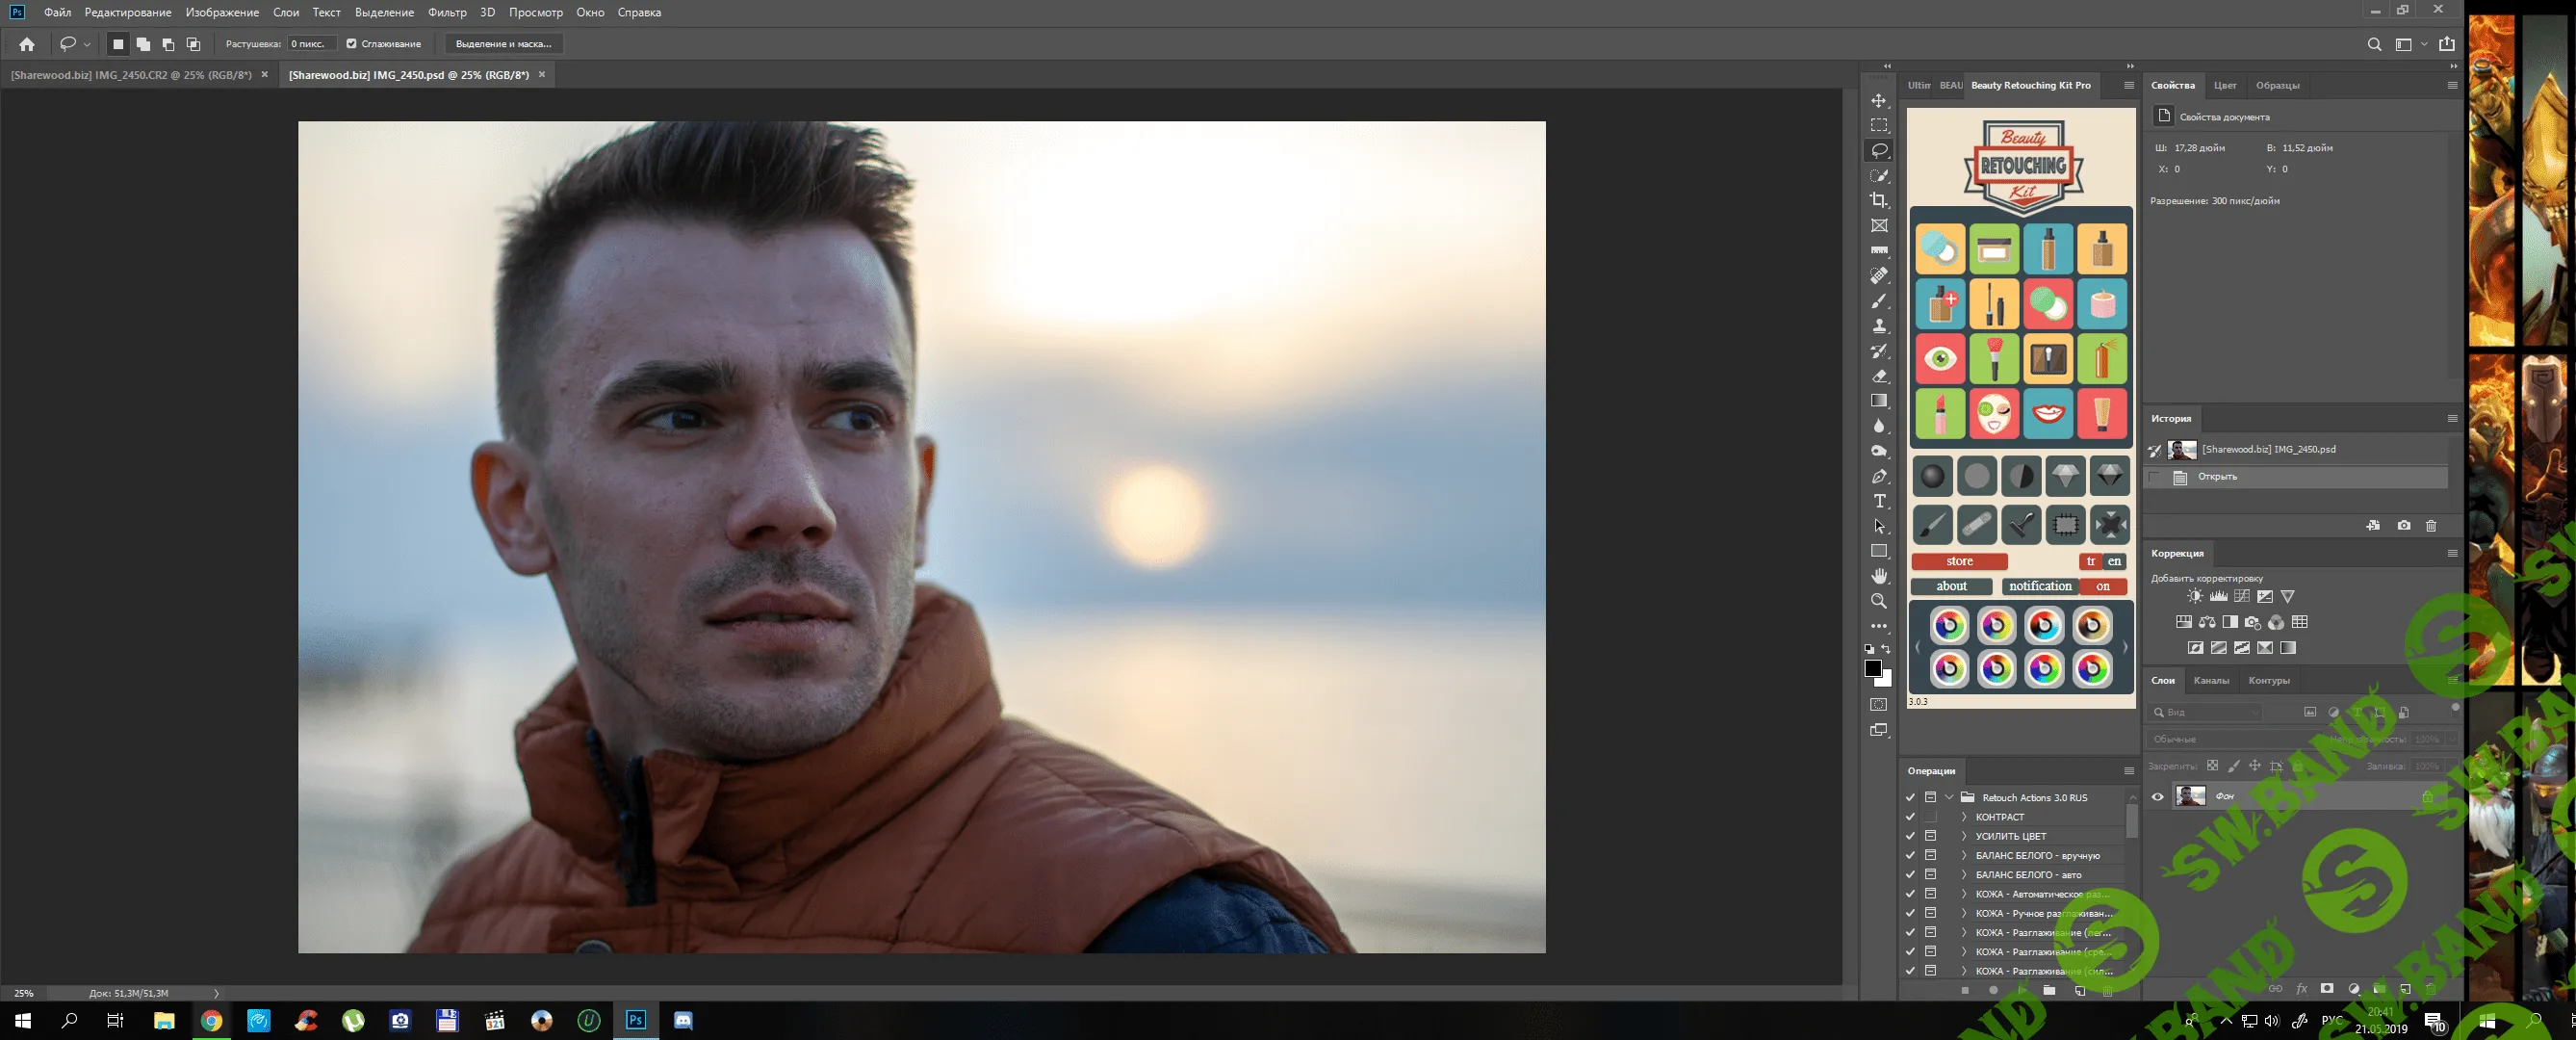The width and height of the screenshot is (2576, 1040).
Task: Pick the Type (T) tool
Action: [1879, 501]
